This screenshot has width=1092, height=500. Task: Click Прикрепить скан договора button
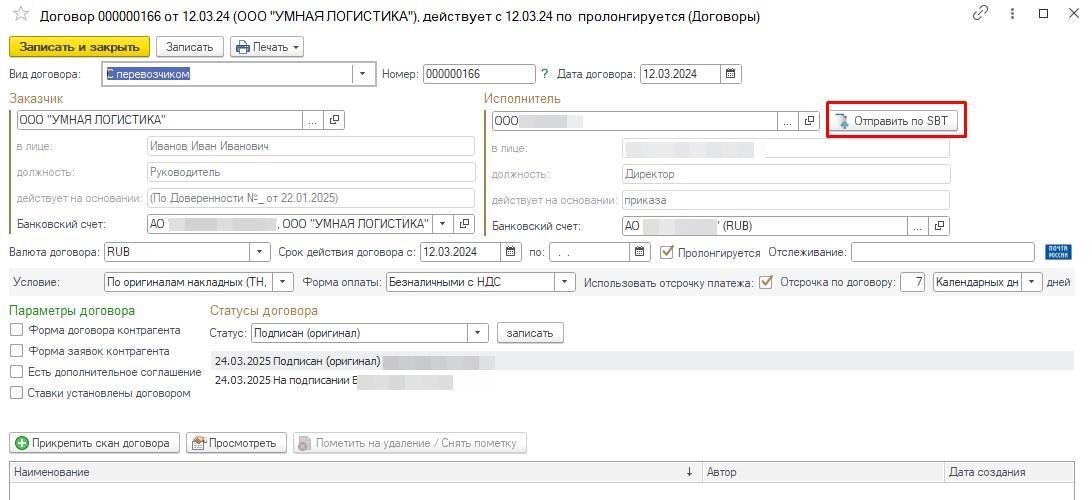tap(94, 443)
